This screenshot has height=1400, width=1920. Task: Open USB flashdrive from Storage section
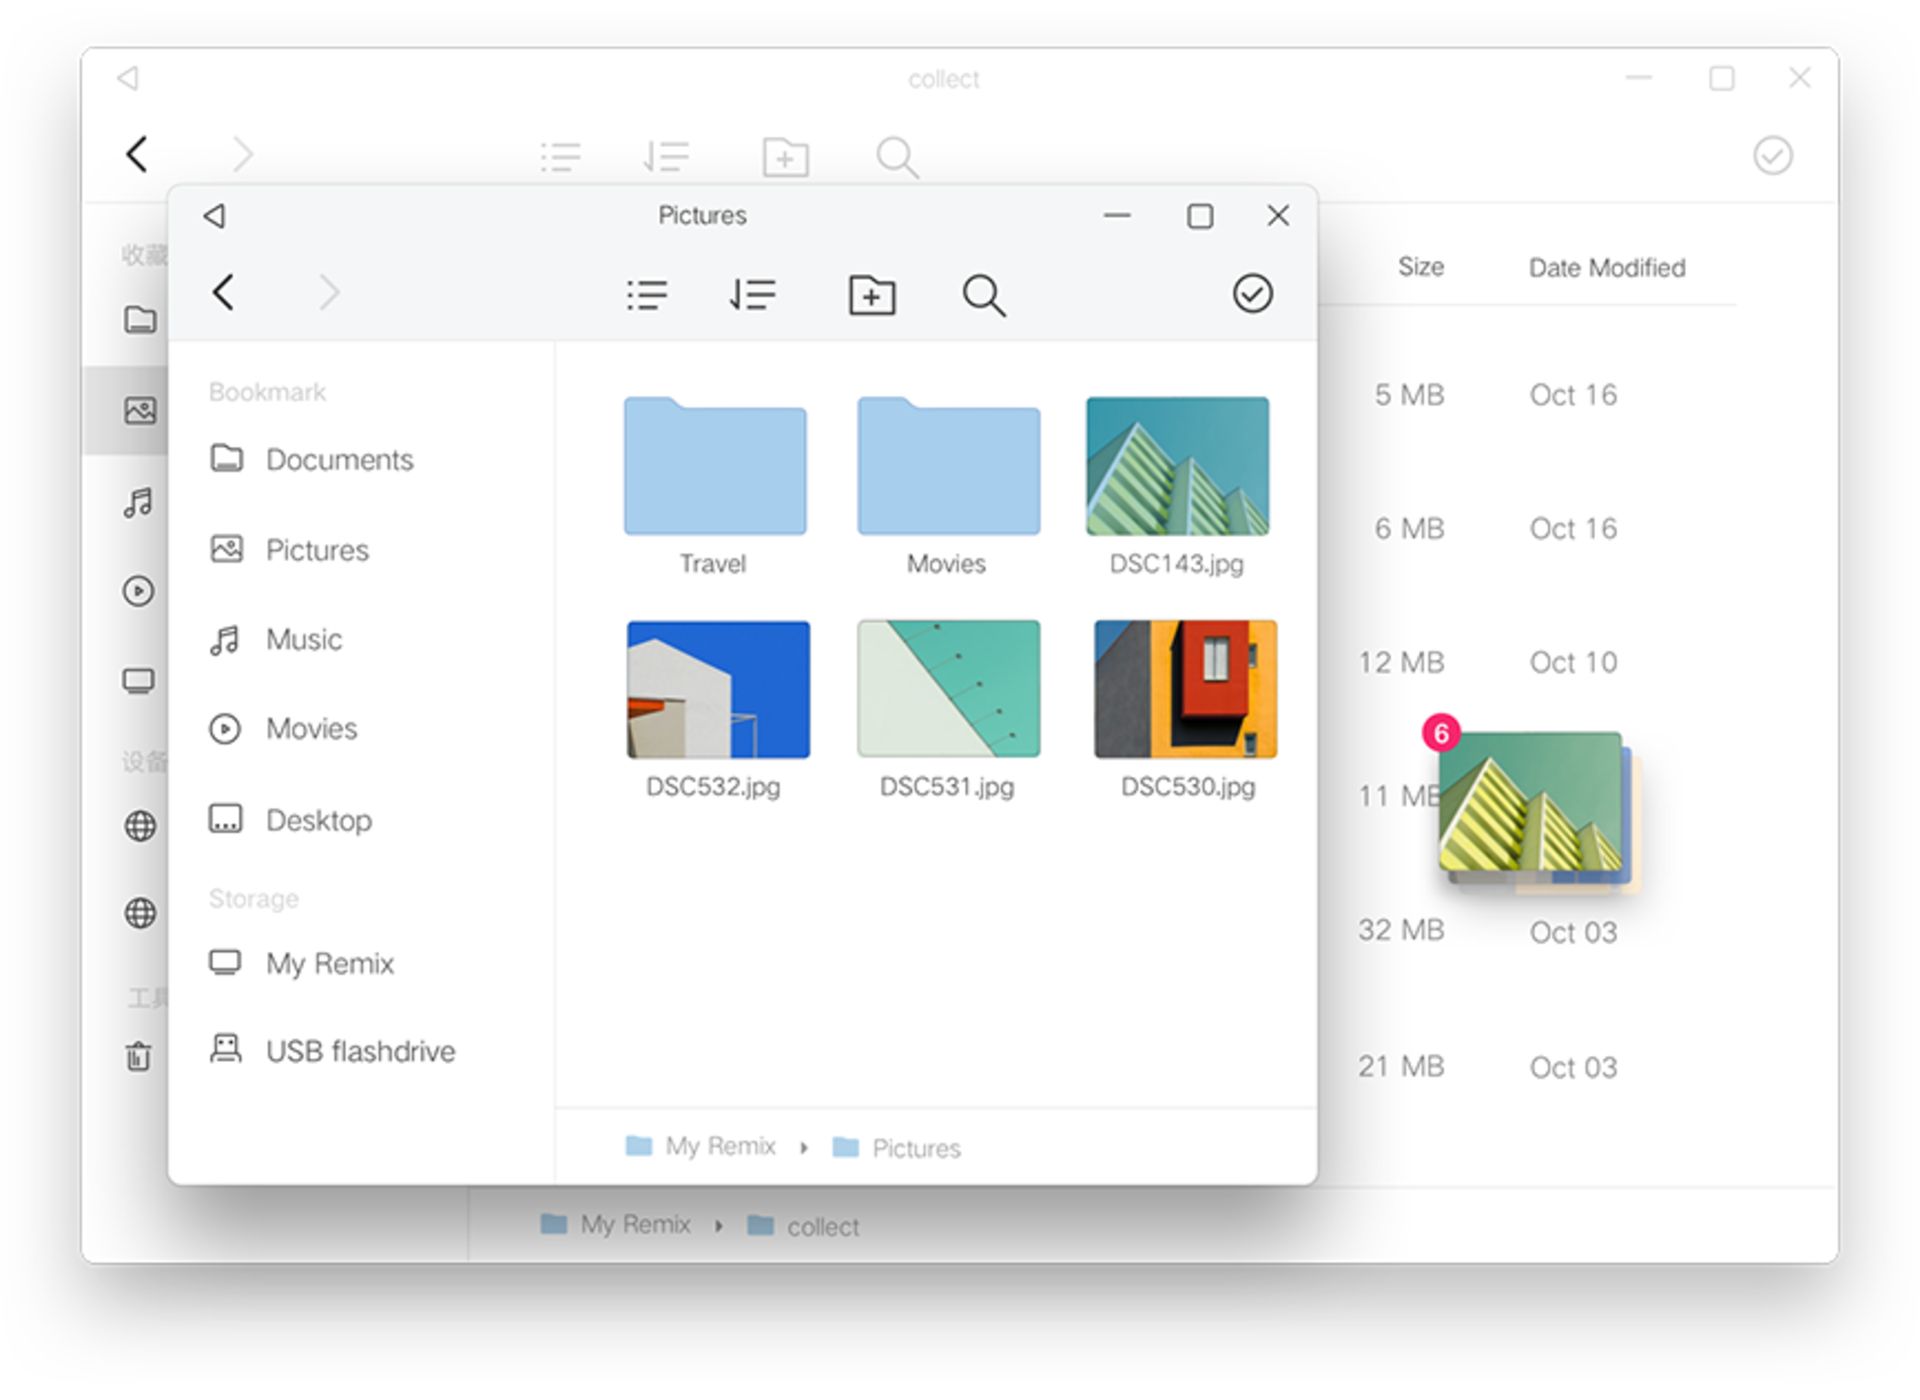coord(360,1050)
